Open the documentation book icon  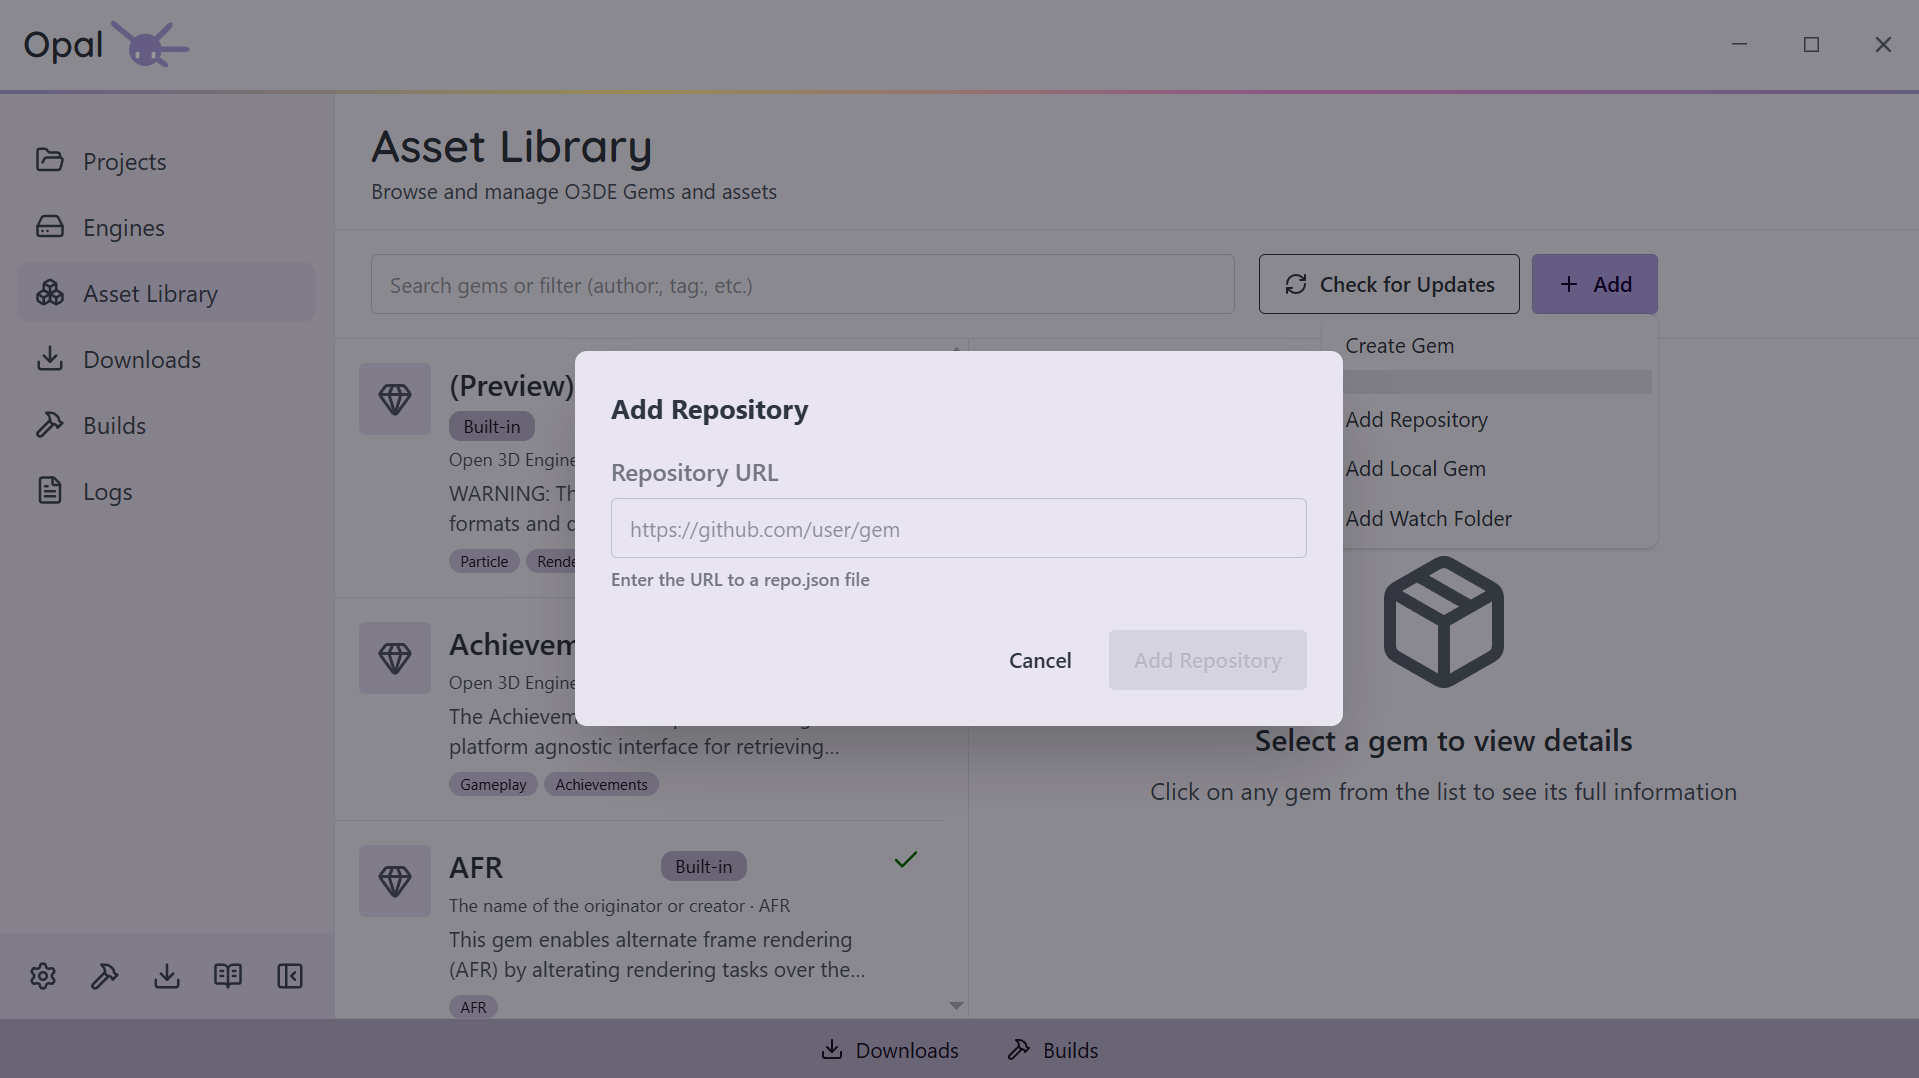(x=228, y=976)
